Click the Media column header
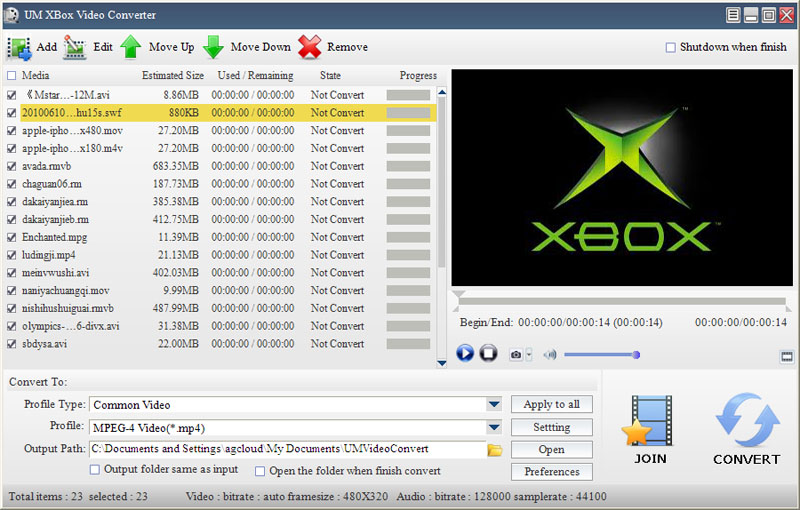This screenshot has height=510, width=800. point(35,75)
